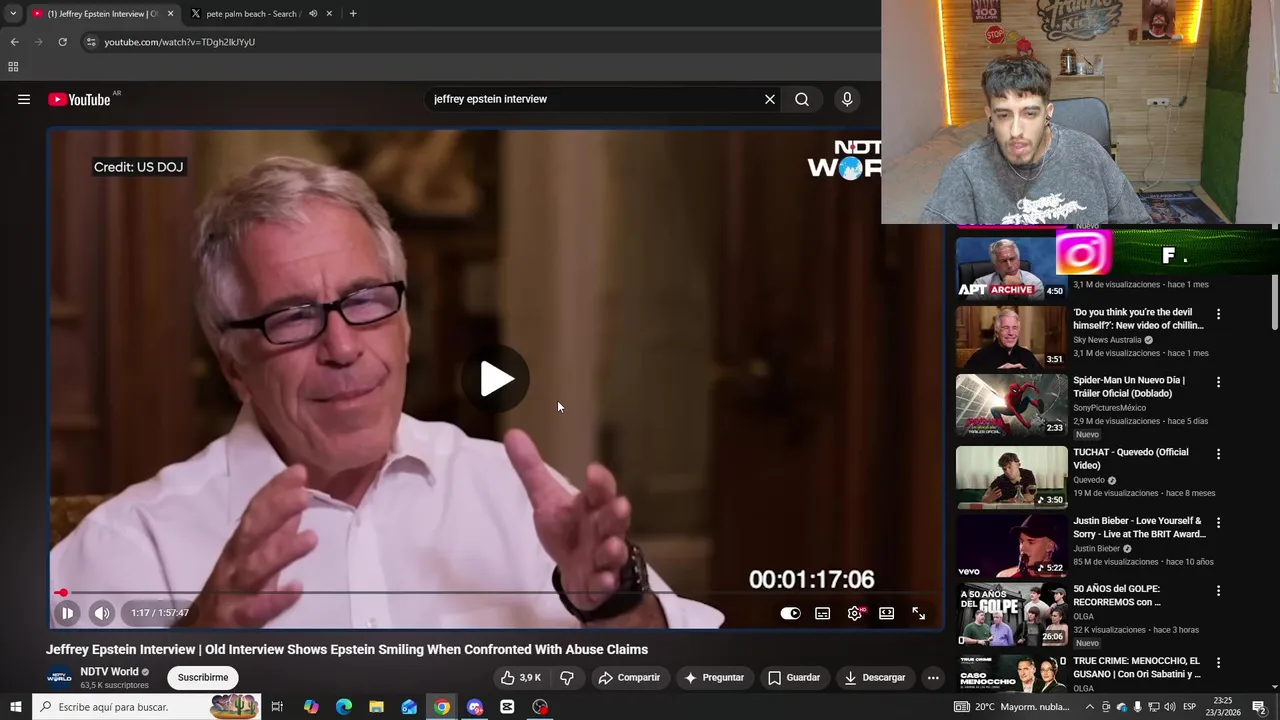Screen dimensions: 1280x720
Task: Close the Jeffrey Epstein Interview tab
Action: [170, 14]
